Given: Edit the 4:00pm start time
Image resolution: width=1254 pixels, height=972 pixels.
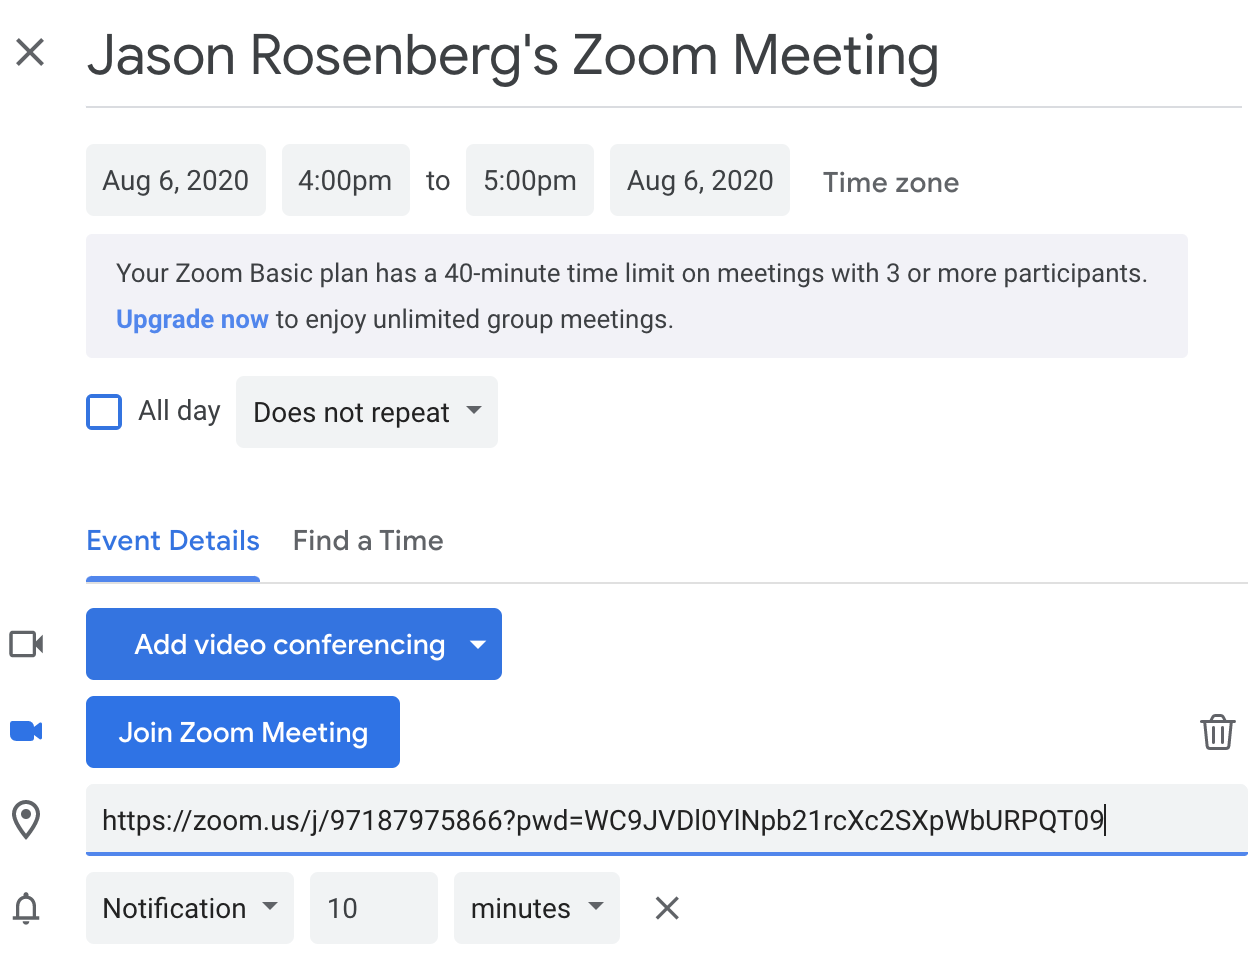Looking at the screenshot, I should [346, 180].
